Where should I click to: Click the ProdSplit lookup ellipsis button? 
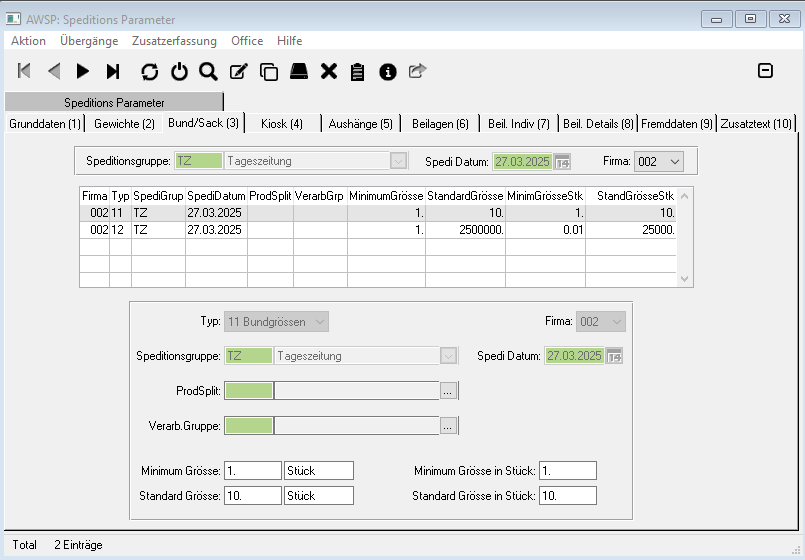448,391
